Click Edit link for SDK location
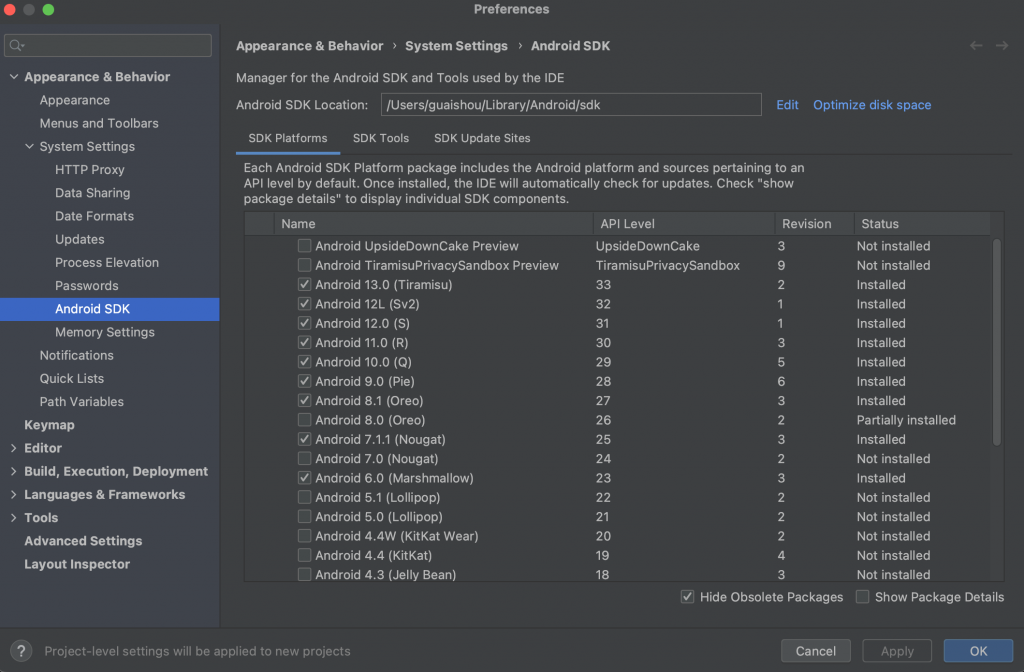1024x672 pixels. click(787, 104)
